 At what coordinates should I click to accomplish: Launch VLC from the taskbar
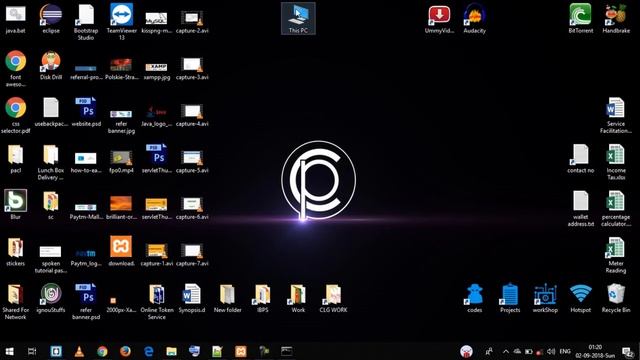[79, 351]
